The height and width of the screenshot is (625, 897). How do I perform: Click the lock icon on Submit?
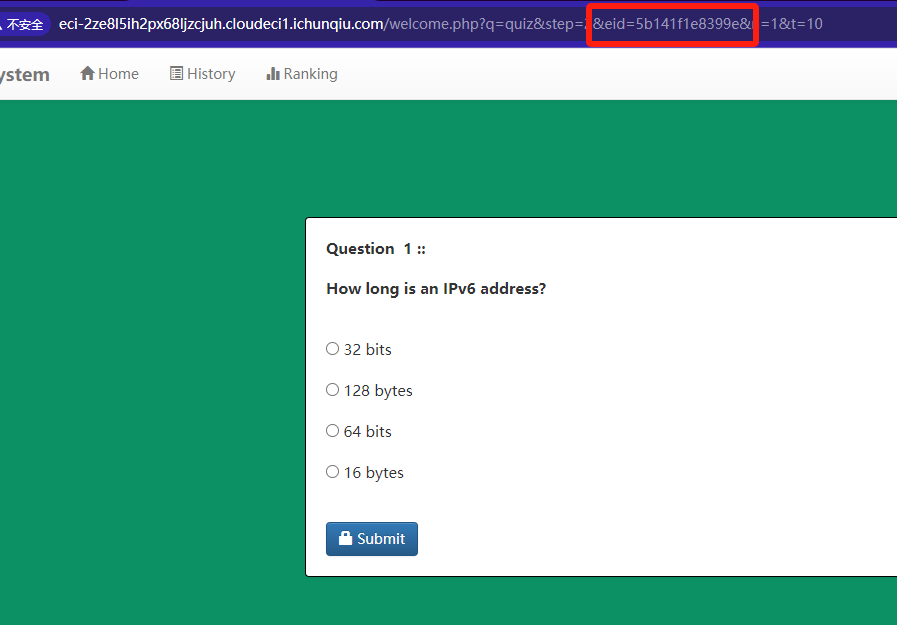tap(346, 538)
